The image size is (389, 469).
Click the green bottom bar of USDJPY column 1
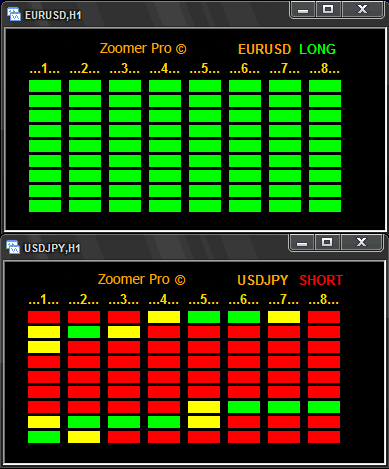(44, 437)
